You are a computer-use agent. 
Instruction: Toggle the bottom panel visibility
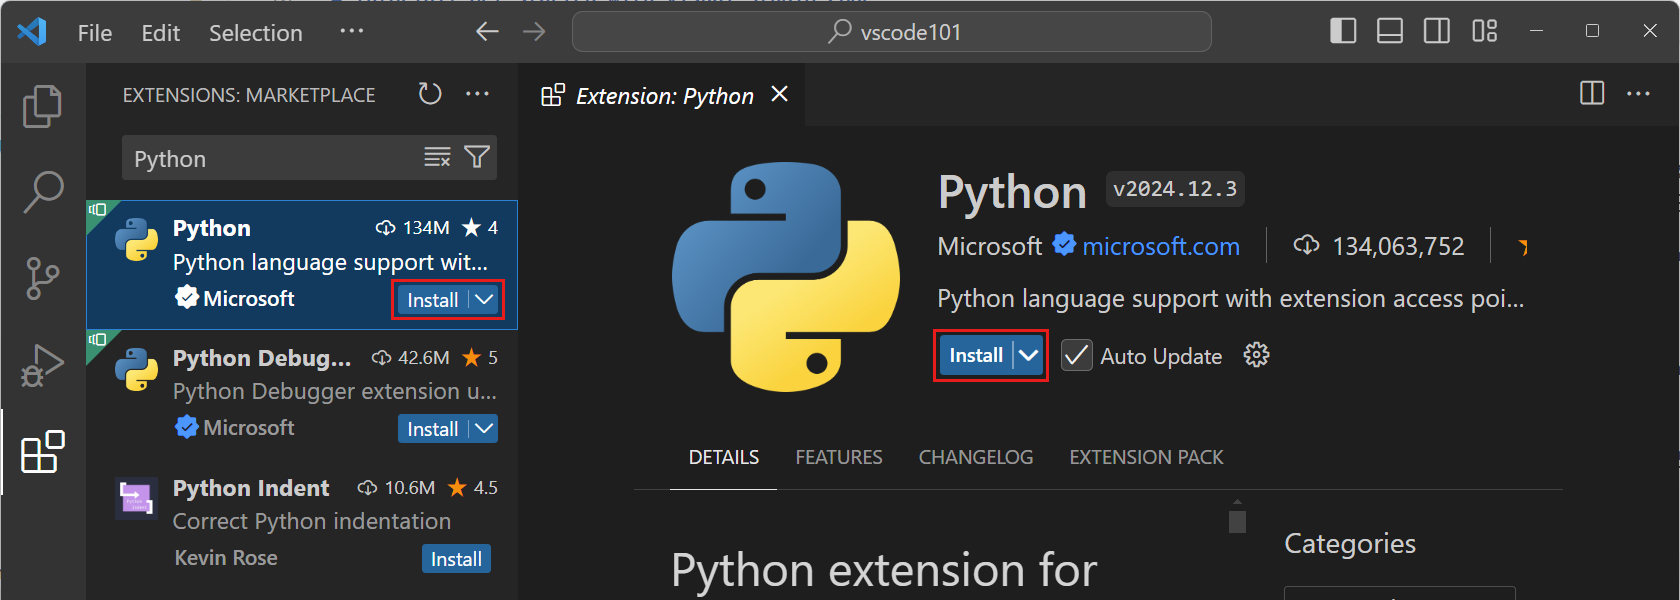pyautogui.click(x=1390, y=32)
